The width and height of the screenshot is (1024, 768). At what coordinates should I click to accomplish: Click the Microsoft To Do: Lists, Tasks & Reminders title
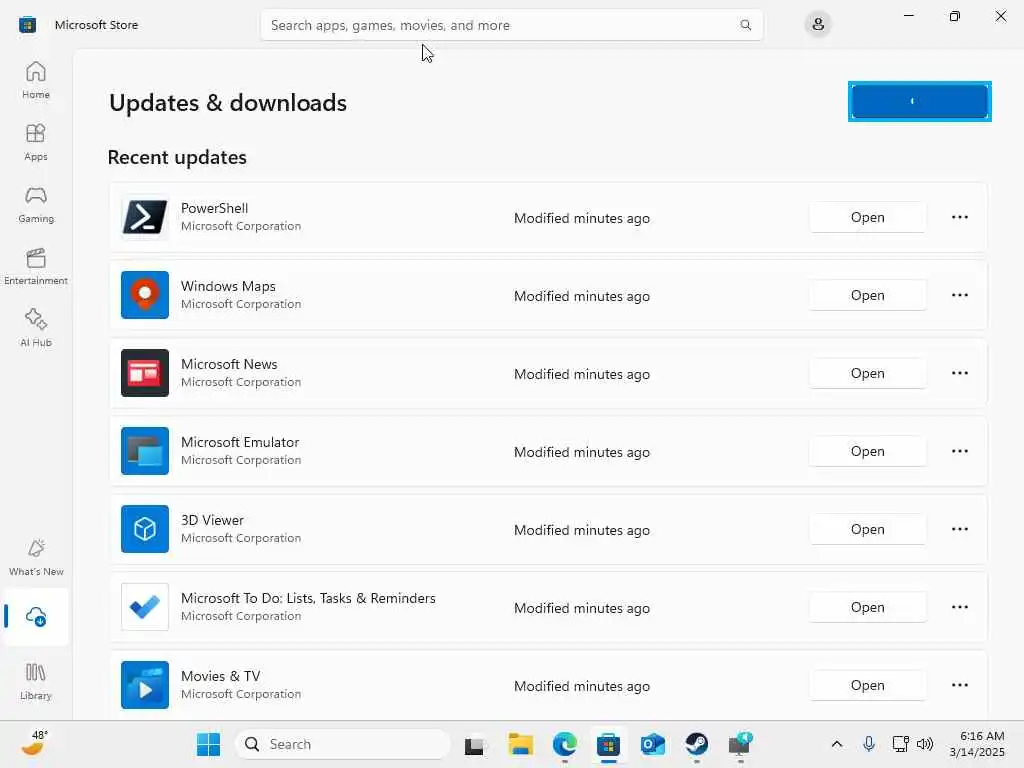[308, 598]
